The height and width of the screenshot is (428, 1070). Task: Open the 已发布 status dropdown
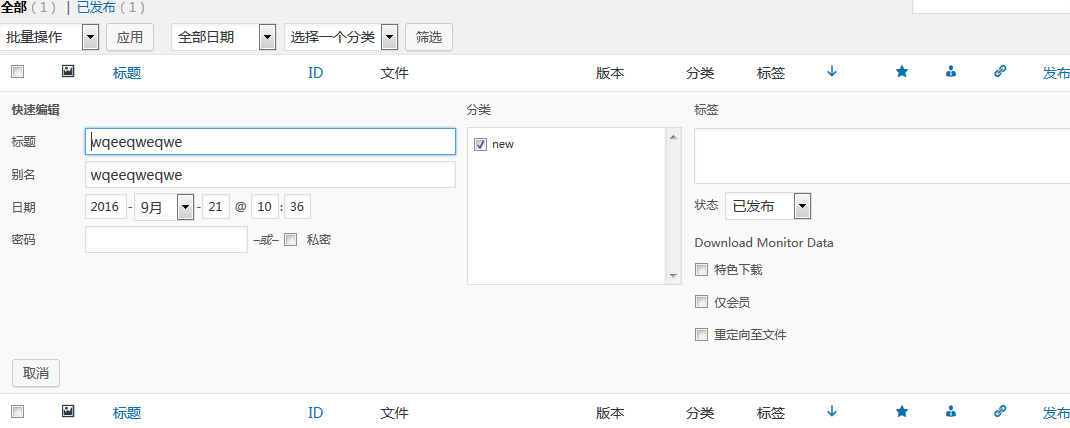pos(767,206)
